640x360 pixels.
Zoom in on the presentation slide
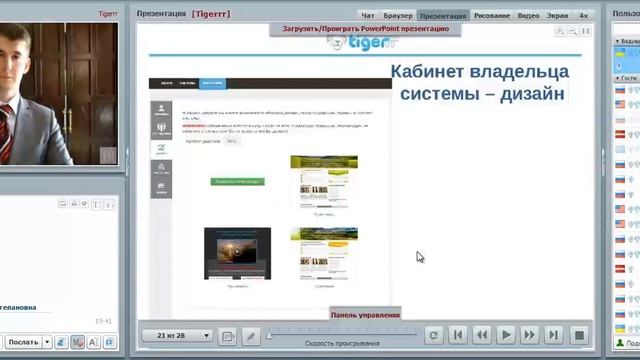(x=560, y=31)
